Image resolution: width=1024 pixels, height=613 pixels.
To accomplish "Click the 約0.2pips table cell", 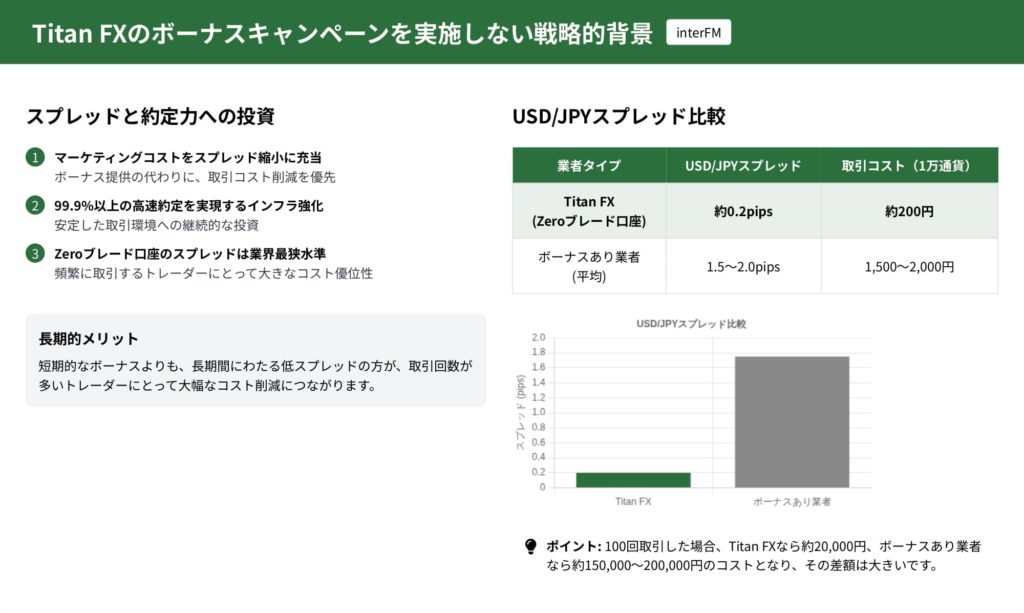I will click(x=743, y=211).
